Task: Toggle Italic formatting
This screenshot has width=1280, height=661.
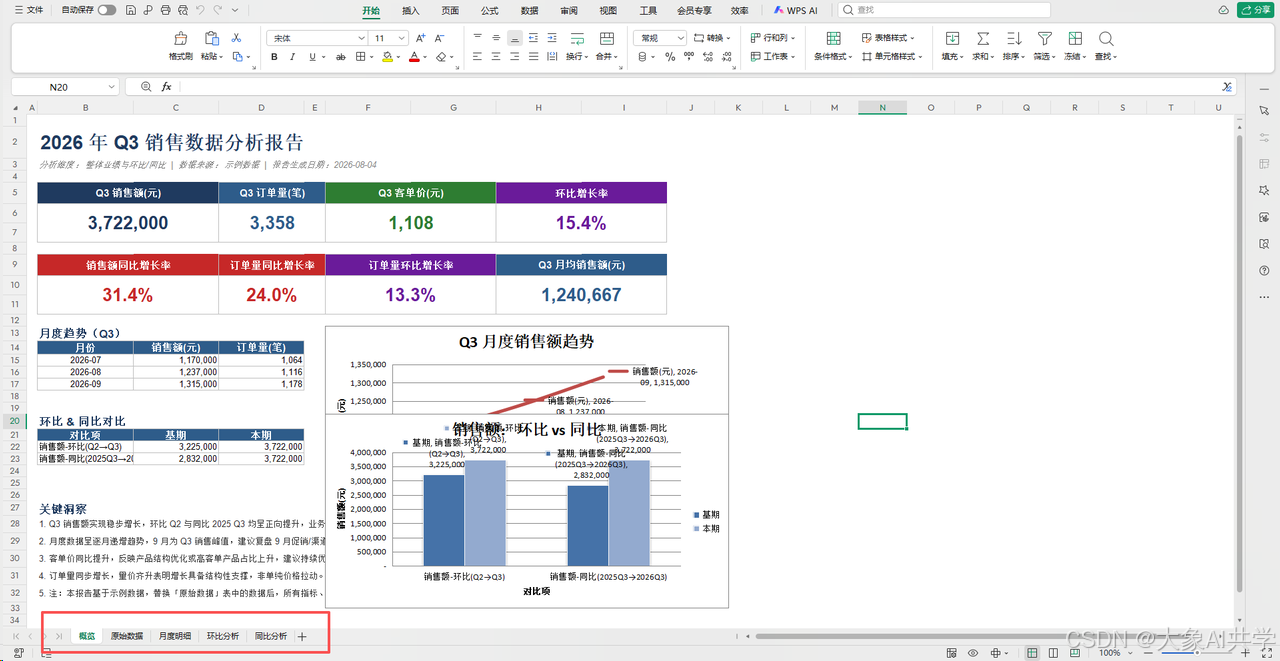Action: click(x=294, y=57)
